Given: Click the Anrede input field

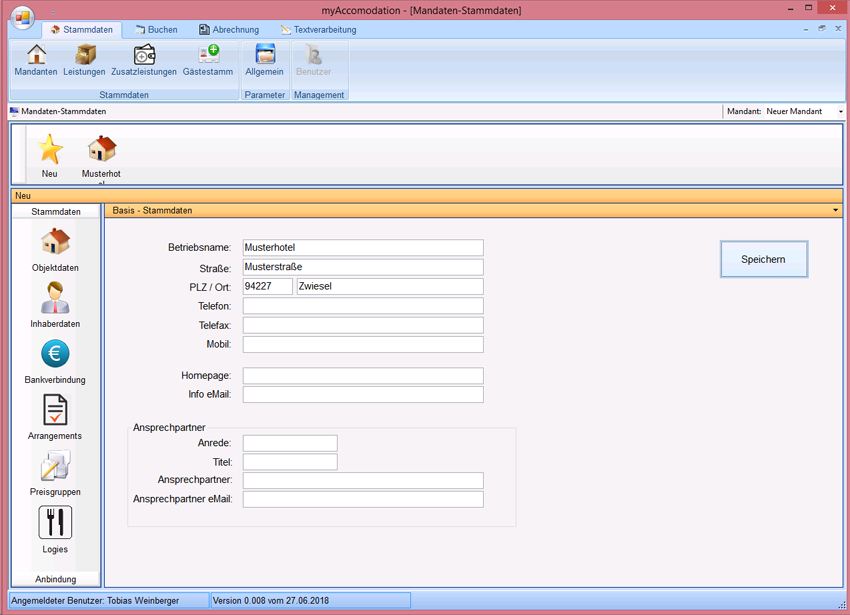Looking at the screenshot, I should tap(290, 443).
